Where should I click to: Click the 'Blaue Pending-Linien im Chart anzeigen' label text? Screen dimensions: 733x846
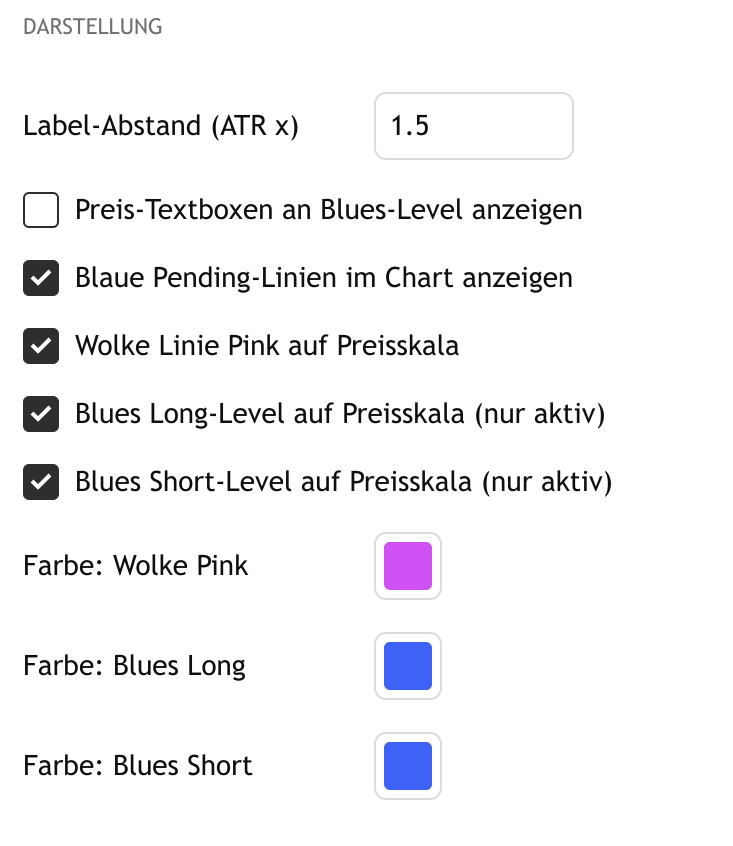[323, 278]
